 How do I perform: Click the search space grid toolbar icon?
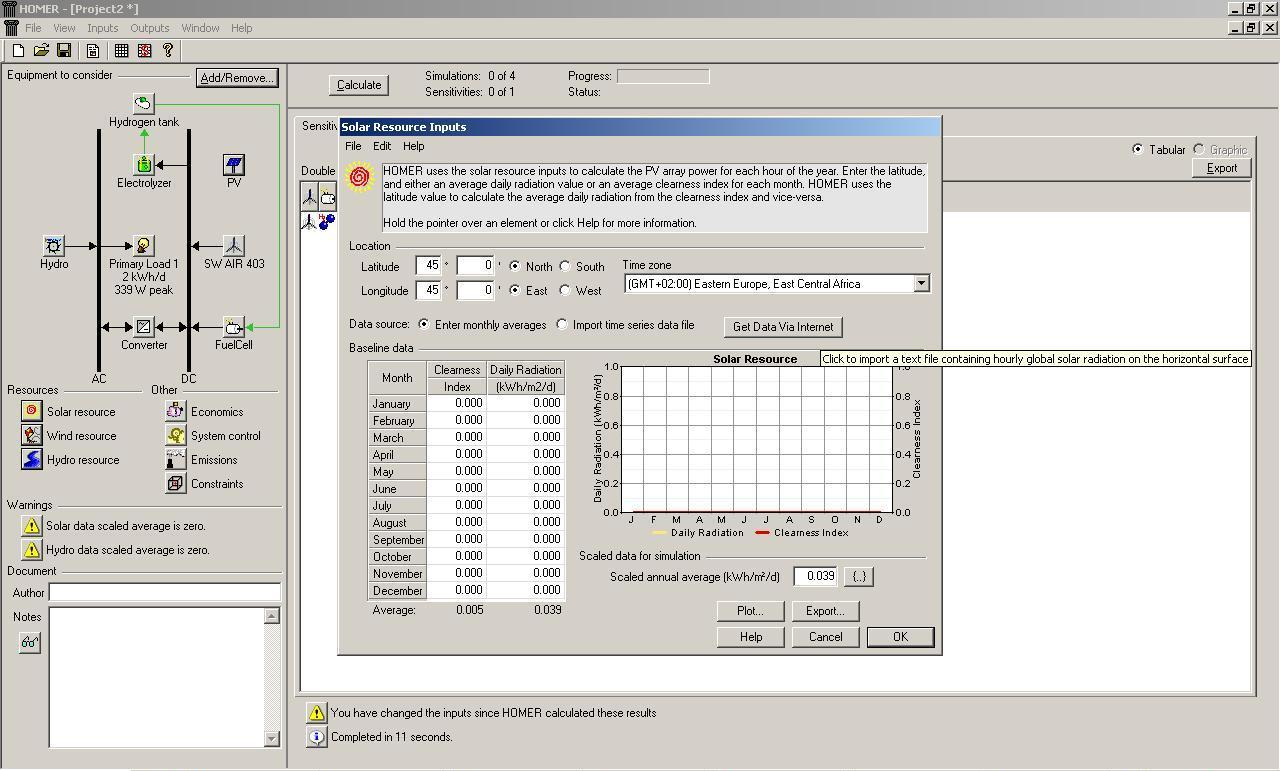click(x=121, y=50)
